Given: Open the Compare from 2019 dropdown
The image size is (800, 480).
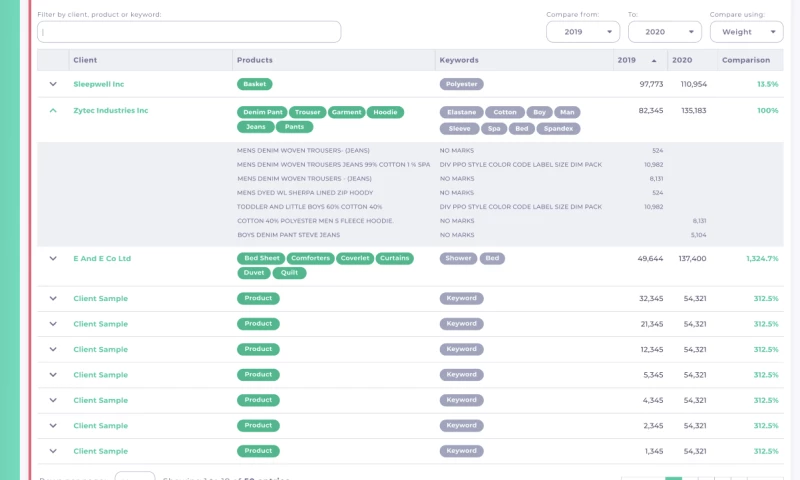Looking at the screenshot, I should tap(583, 32).
